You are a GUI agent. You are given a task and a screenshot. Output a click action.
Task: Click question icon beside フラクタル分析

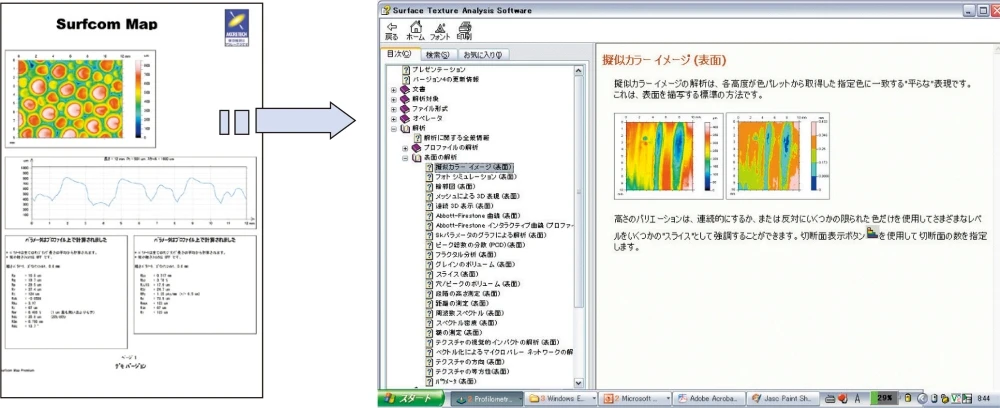(x=429, y=254)
